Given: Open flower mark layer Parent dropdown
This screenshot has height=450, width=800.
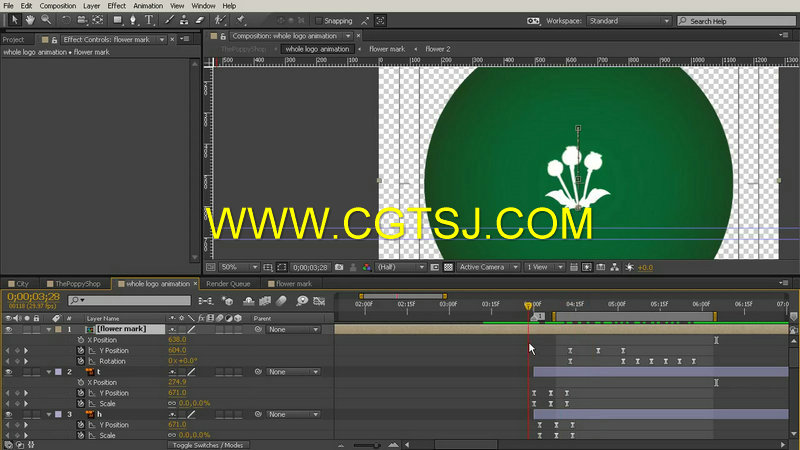Looking at the screenshot, I should coord(293,330).
